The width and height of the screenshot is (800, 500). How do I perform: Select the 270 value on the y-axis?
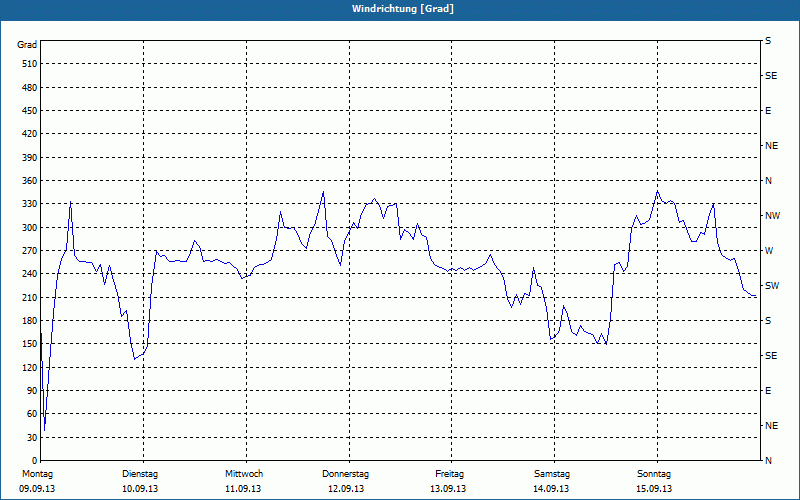30,251
